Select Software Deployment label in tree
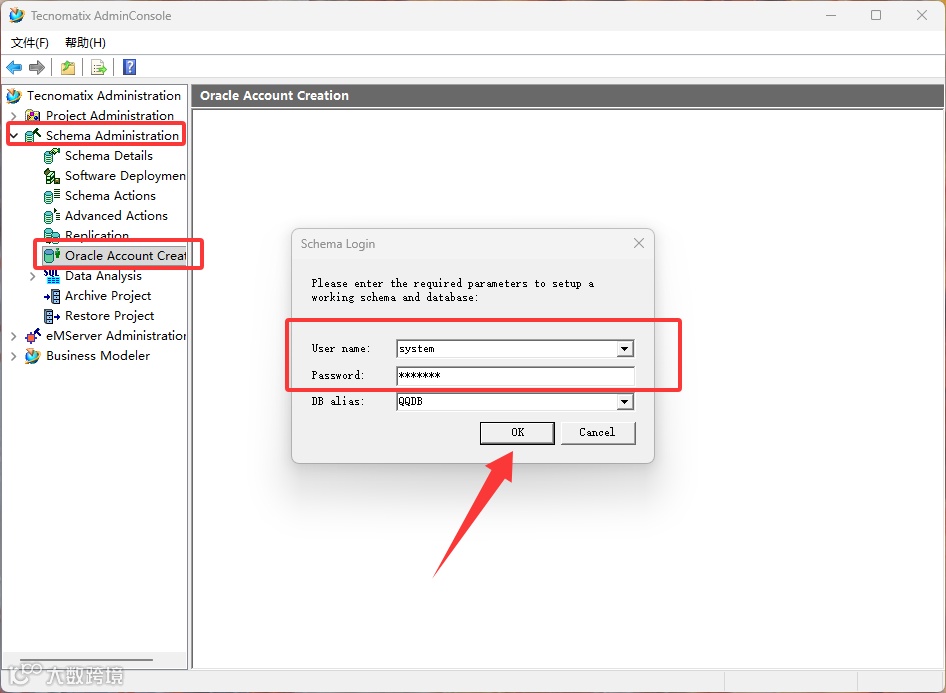This screenshot has height=693, width=946. pyautogui.click(x=125, y=176)
